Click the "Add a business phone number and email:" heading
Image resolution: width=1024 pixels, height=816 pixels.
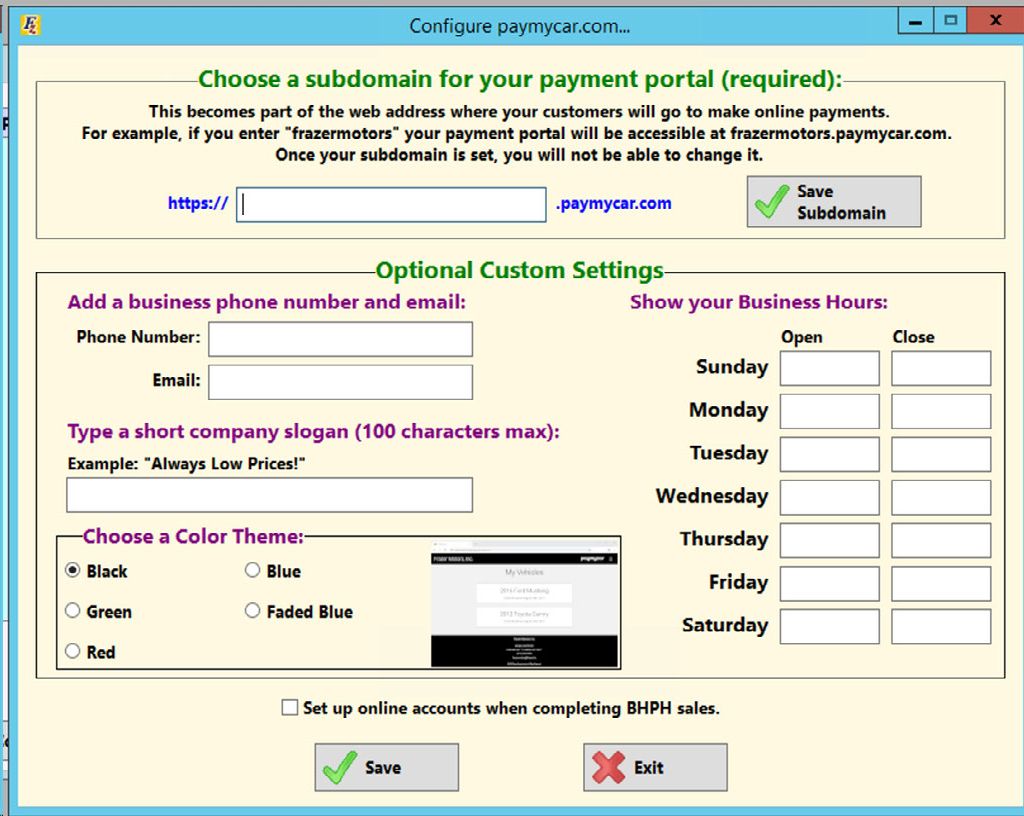267,302
